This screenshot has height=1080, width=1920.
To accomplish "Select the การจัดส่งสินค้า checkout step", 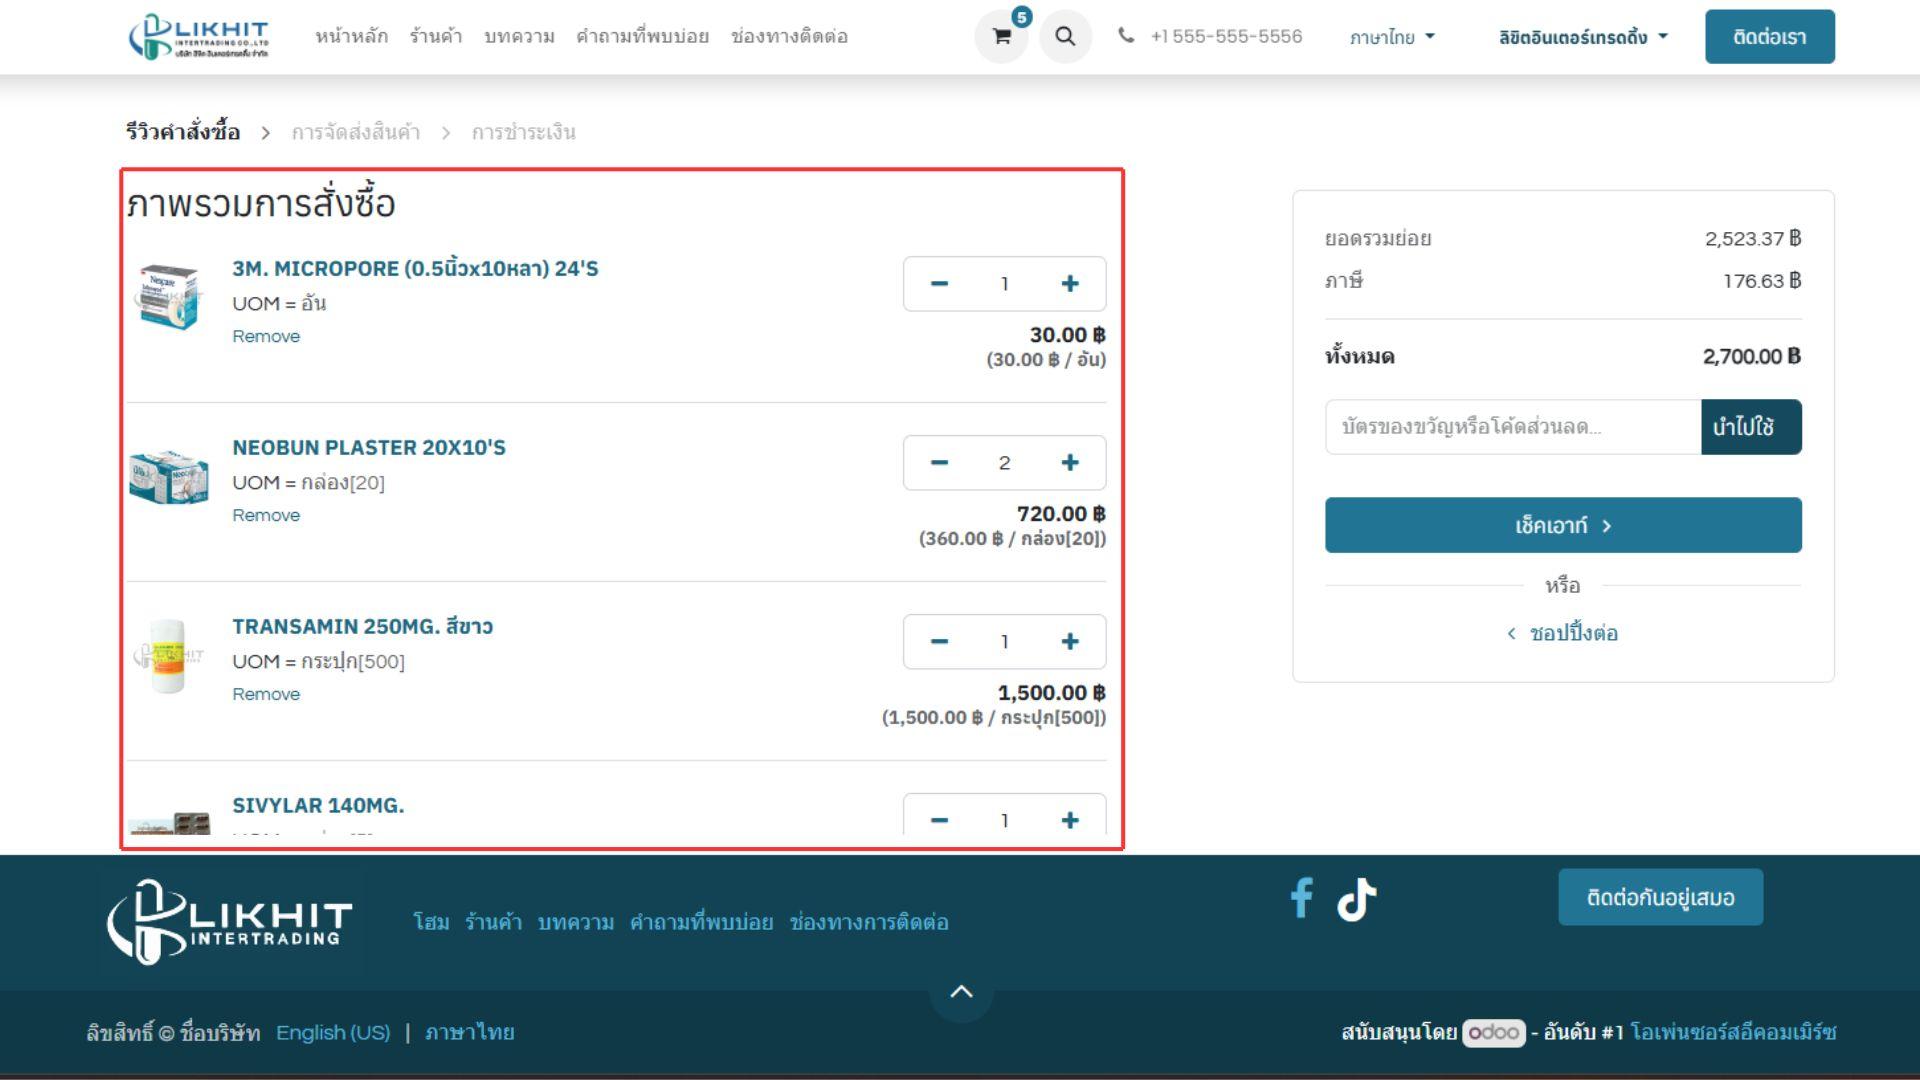I will click(x=355, y=132).
